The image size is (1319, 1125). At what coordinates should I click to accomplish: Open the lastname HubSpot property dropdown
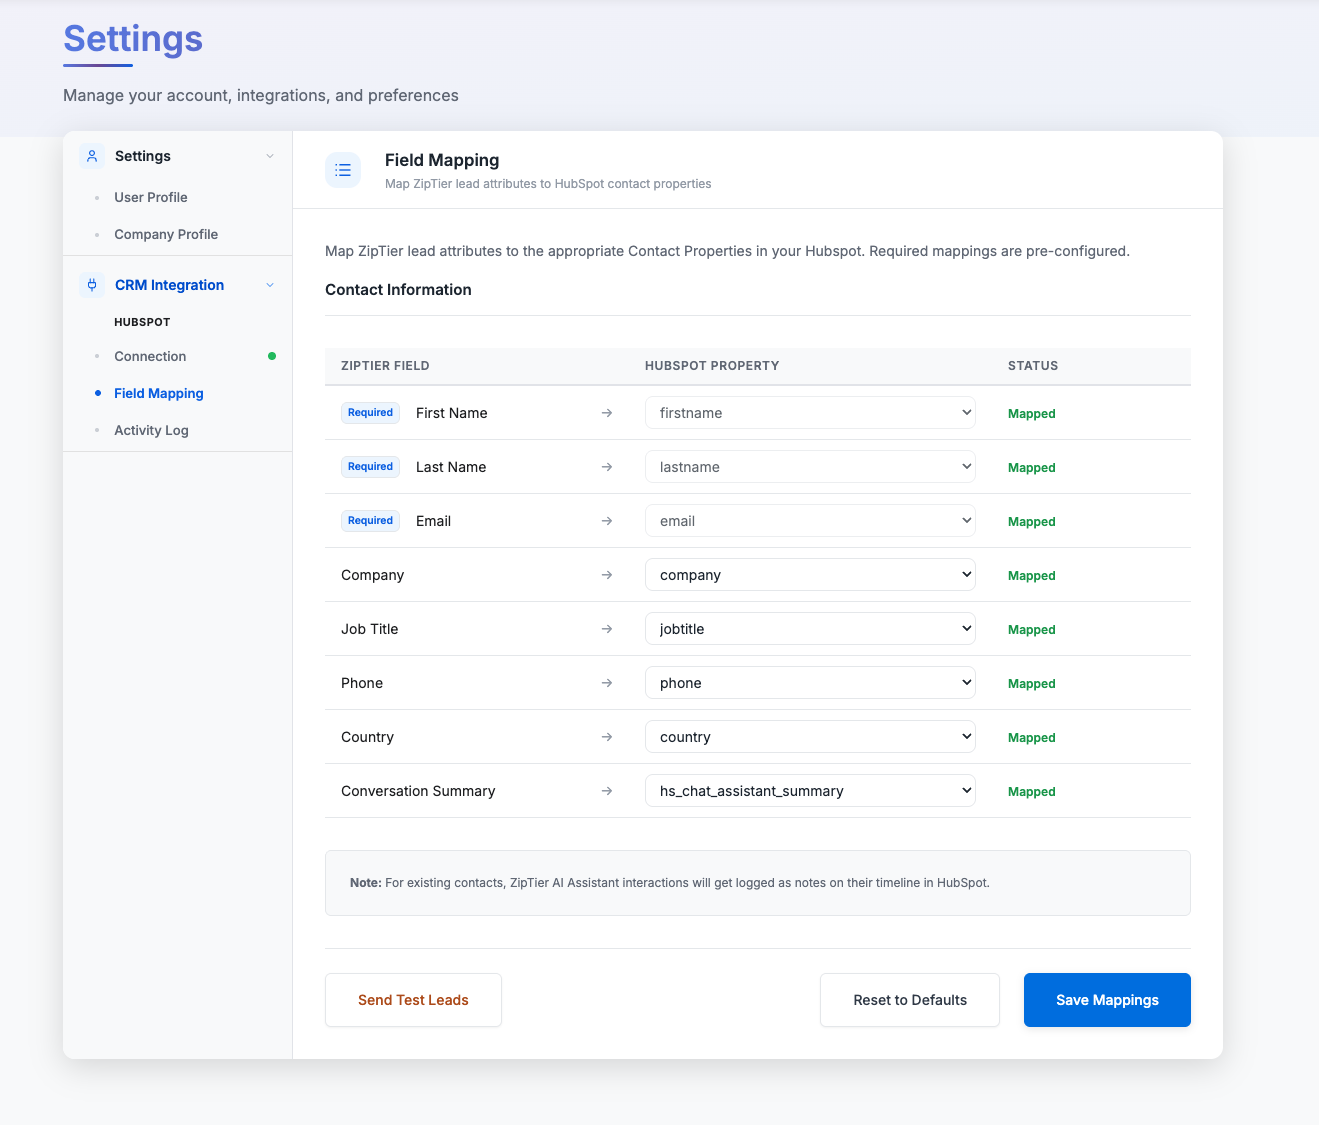[x=810, y=467]
